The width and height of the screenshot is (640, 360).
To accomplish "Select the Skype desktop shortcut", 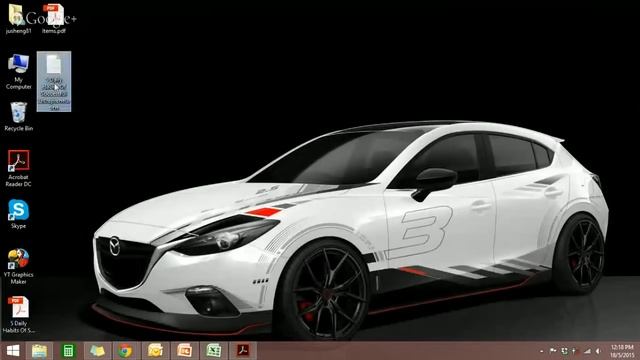I will 18,214.
